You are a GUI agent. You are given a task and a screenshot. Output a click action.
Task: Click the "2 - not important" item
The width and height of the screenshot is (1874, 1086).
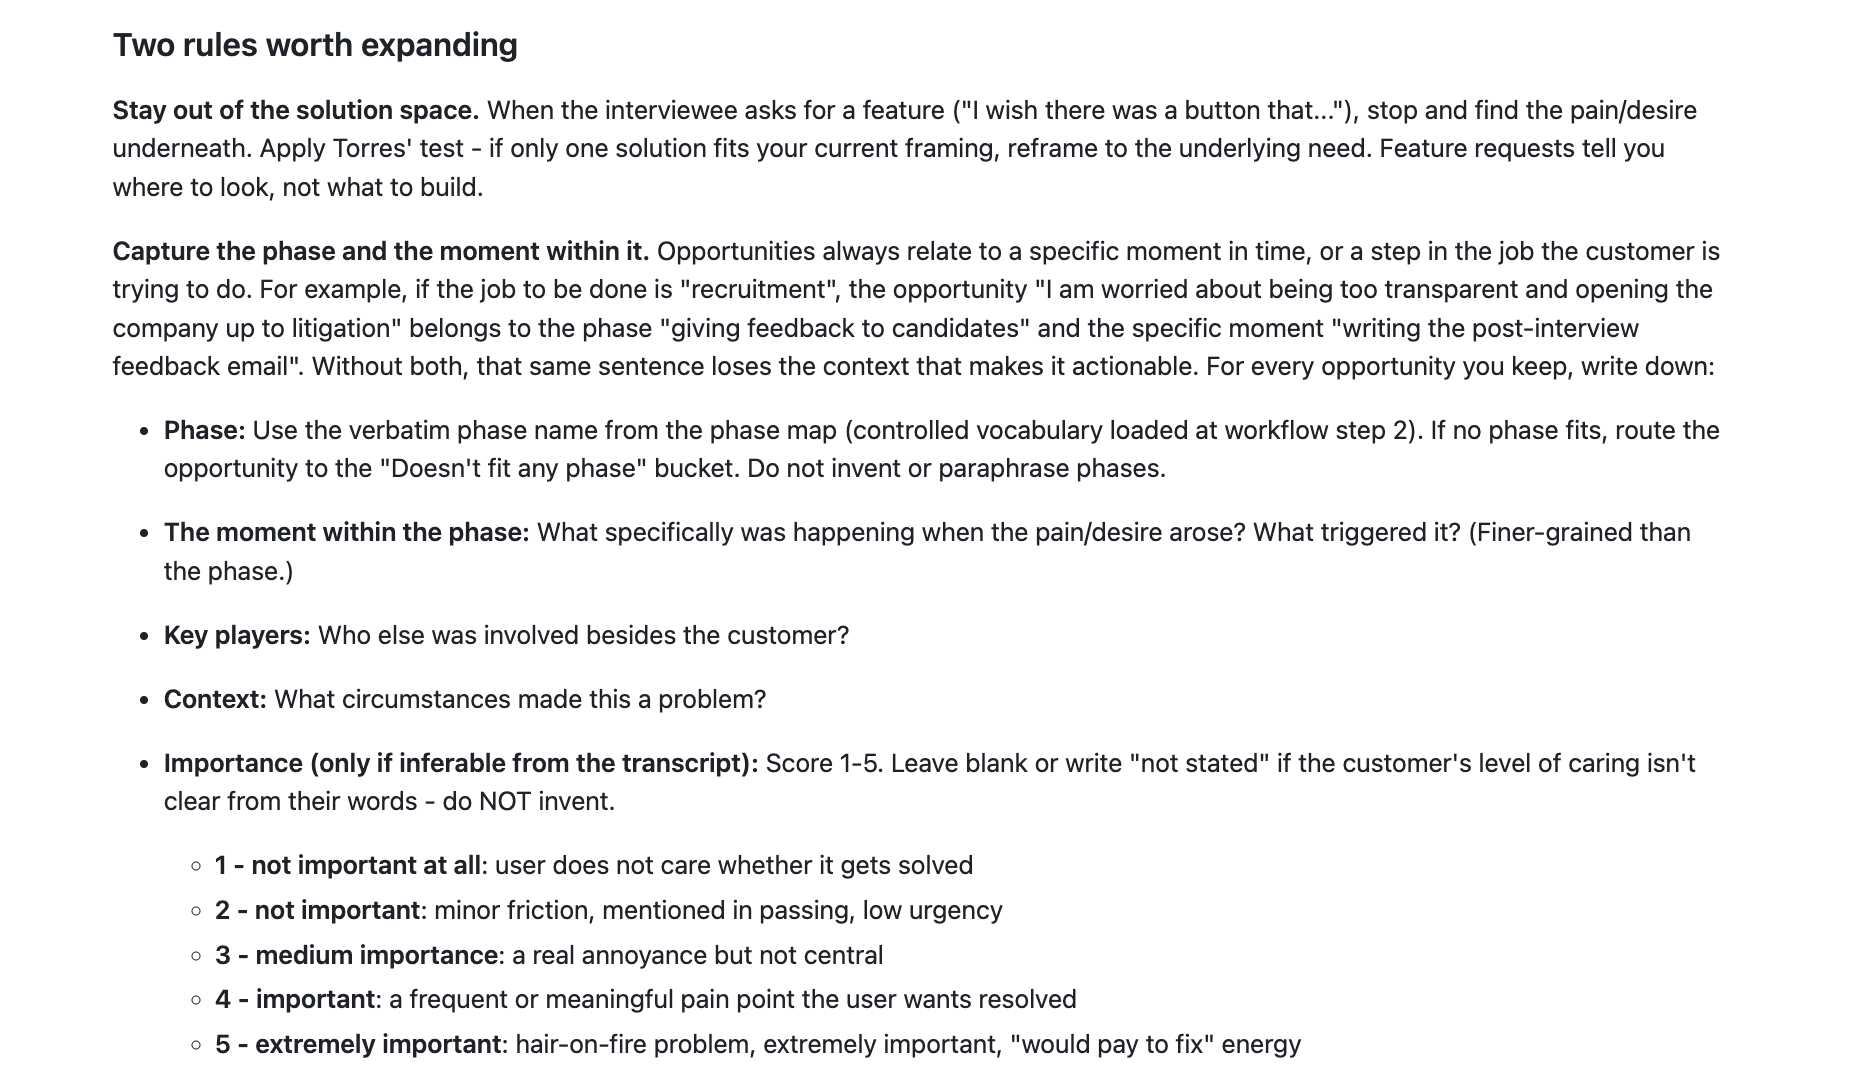point(317,910)
